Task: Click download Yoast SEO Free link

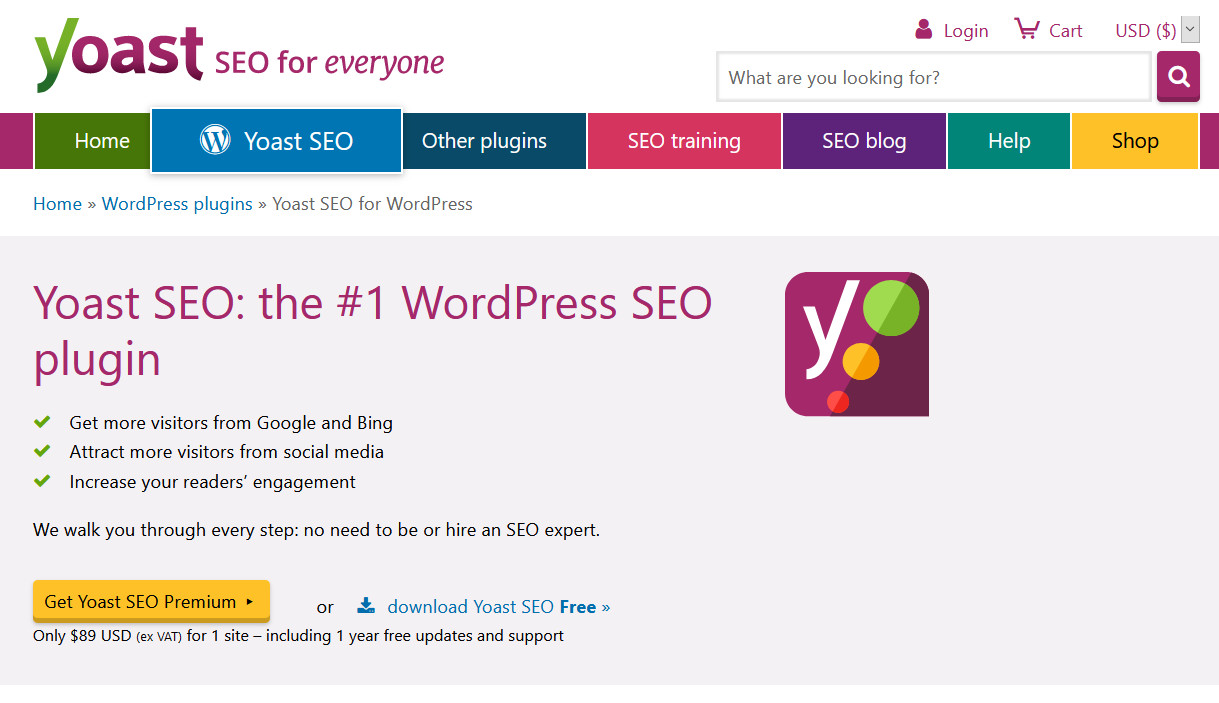Action: point(498,607)
